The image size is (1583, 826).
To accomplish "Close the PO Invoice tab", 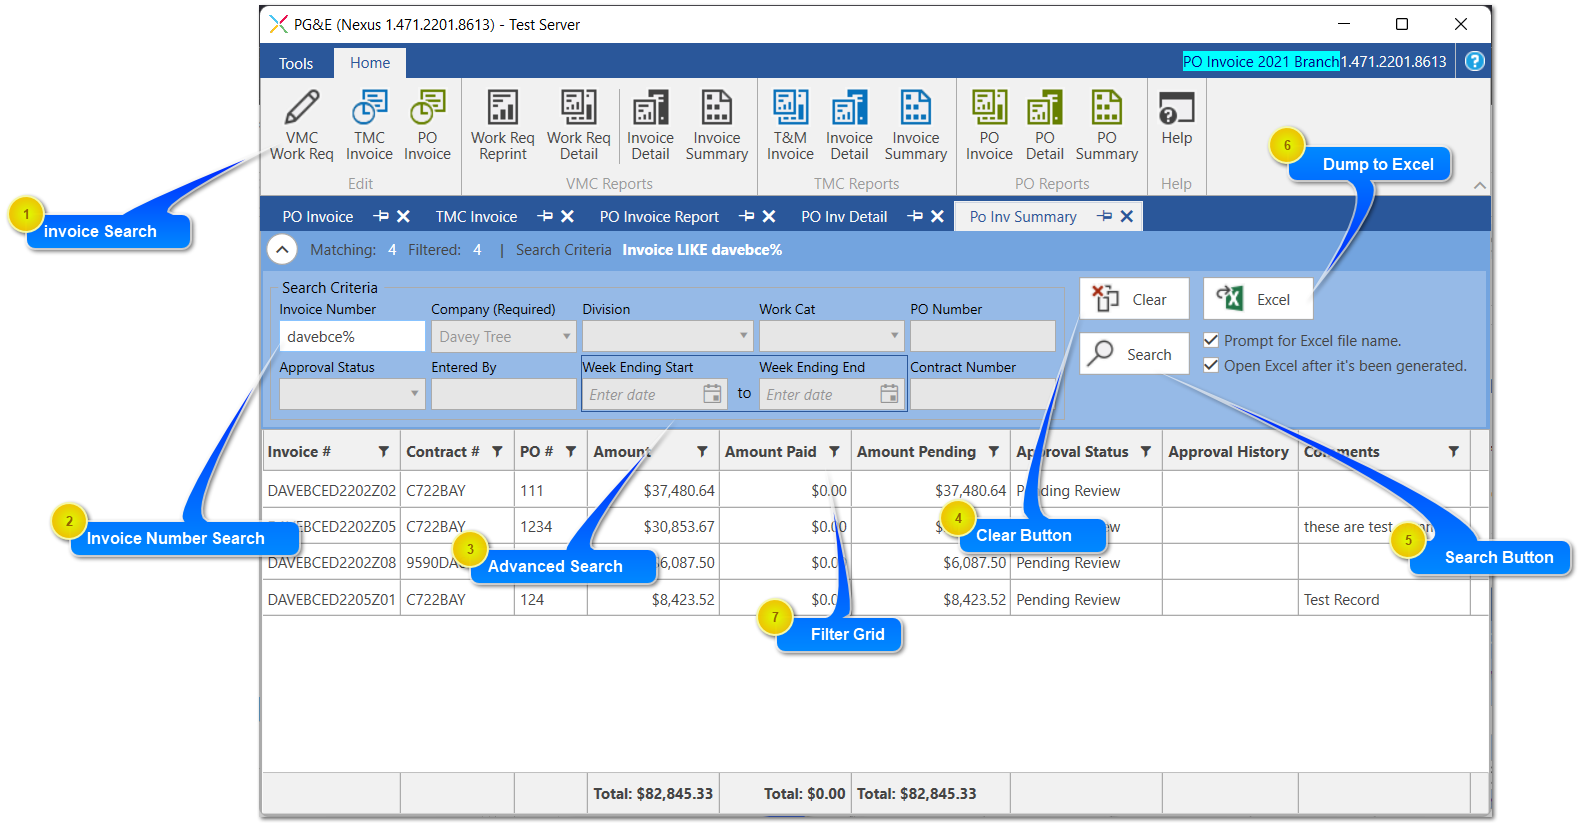I will coord(403,216).
